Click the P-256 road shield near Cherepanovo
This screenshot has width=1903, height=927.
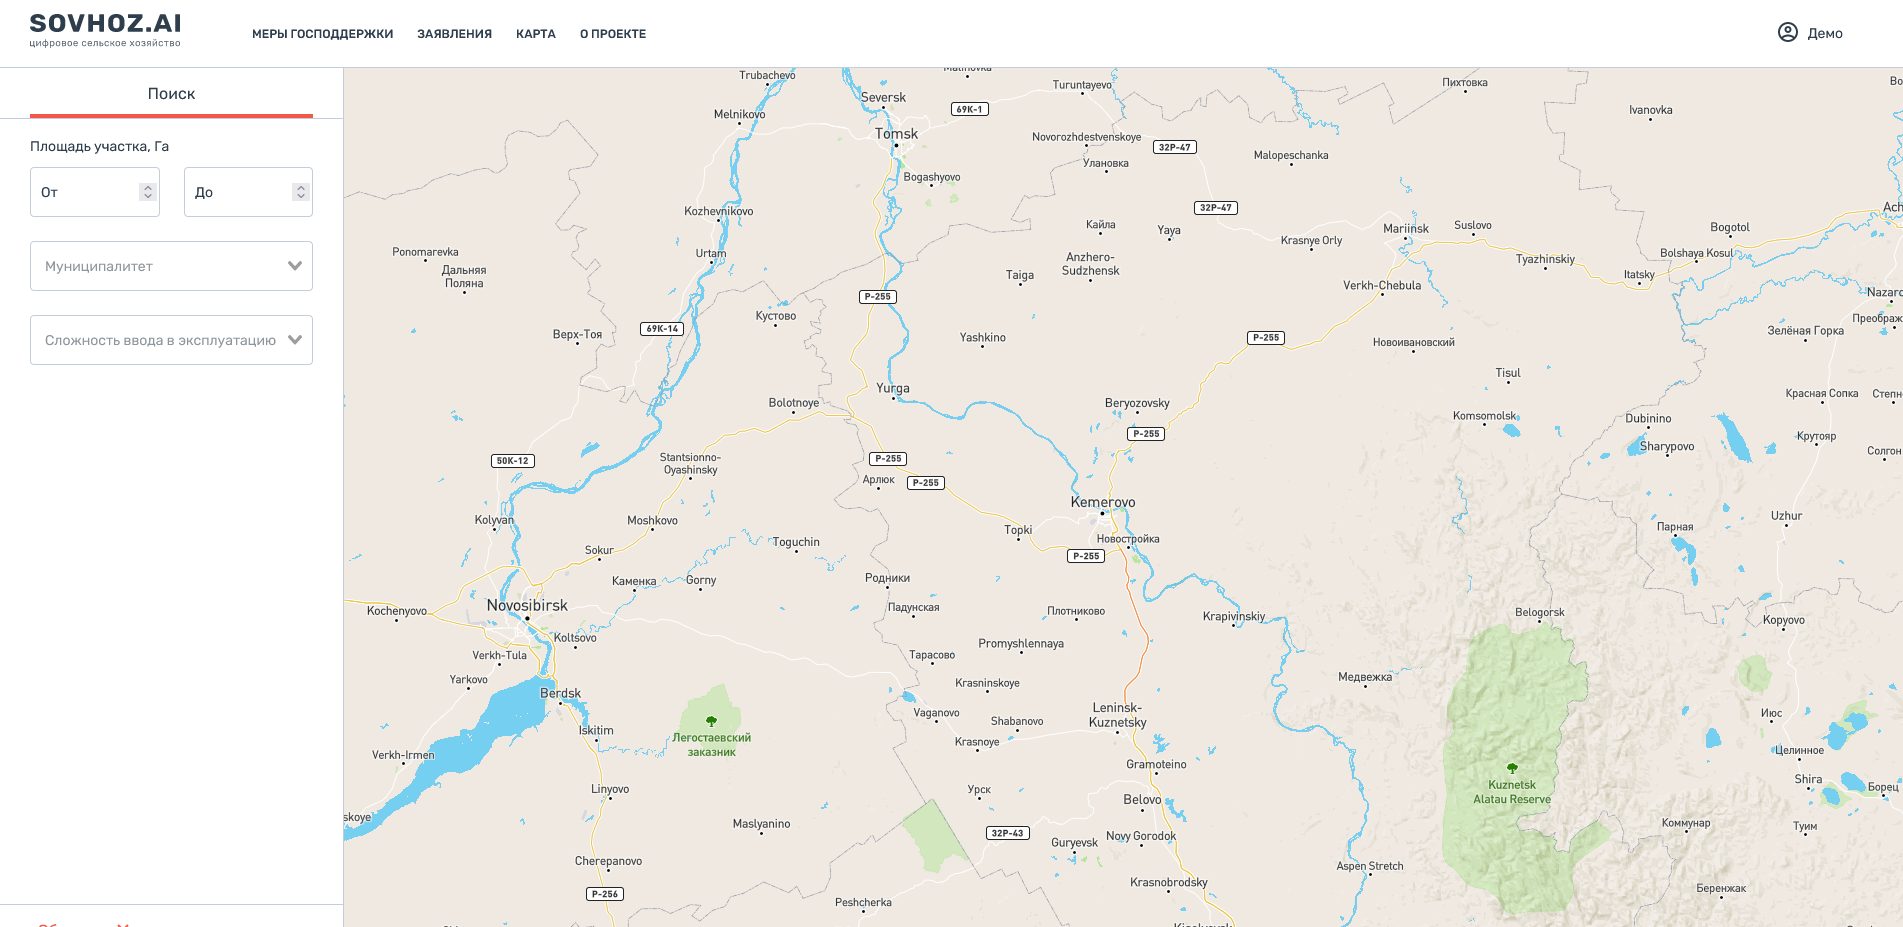[x=604, y=894]
